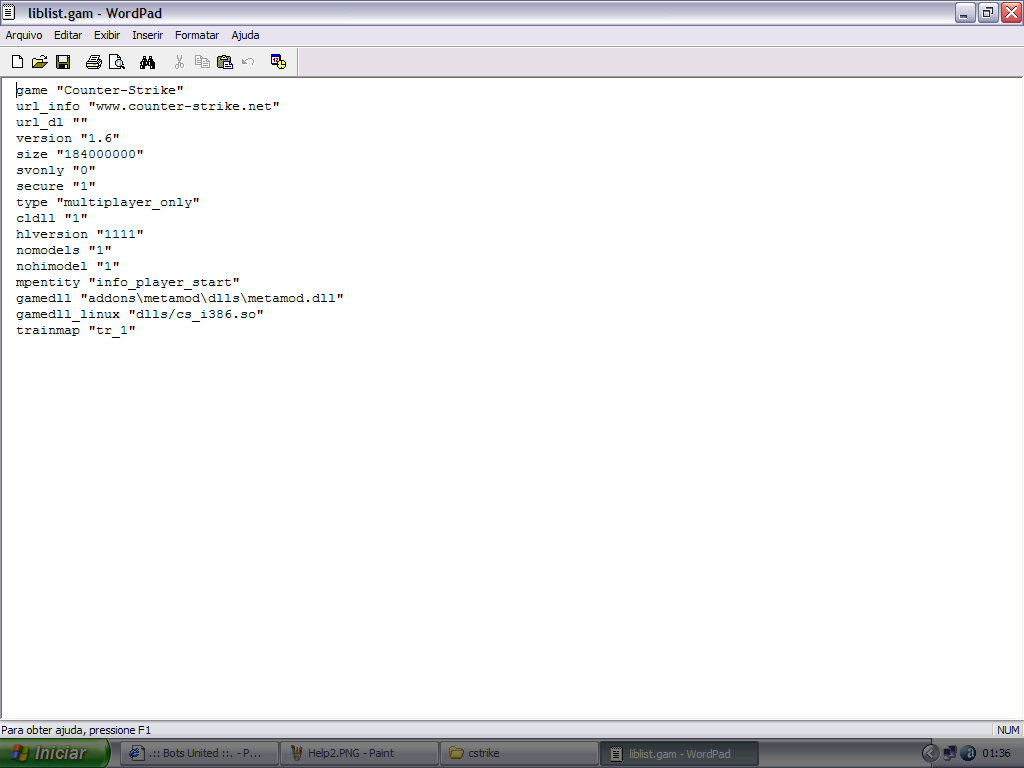Open a file with Open folder icon

coord(40,62)
